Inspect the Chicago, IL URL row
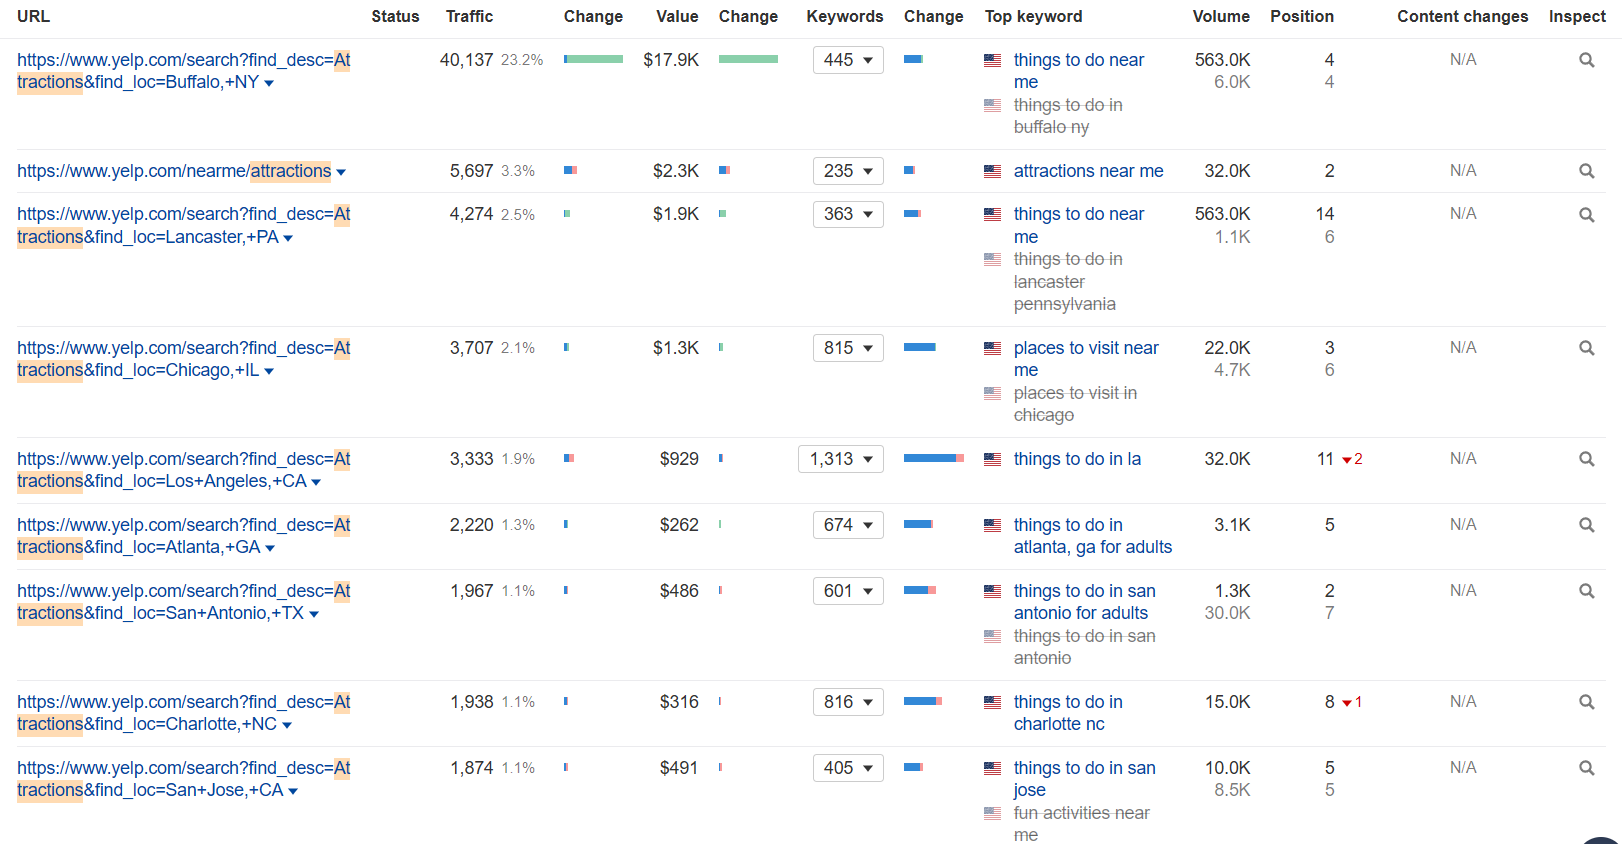Viewport: 1622px width, 844px height. (x=1586, y=348)
